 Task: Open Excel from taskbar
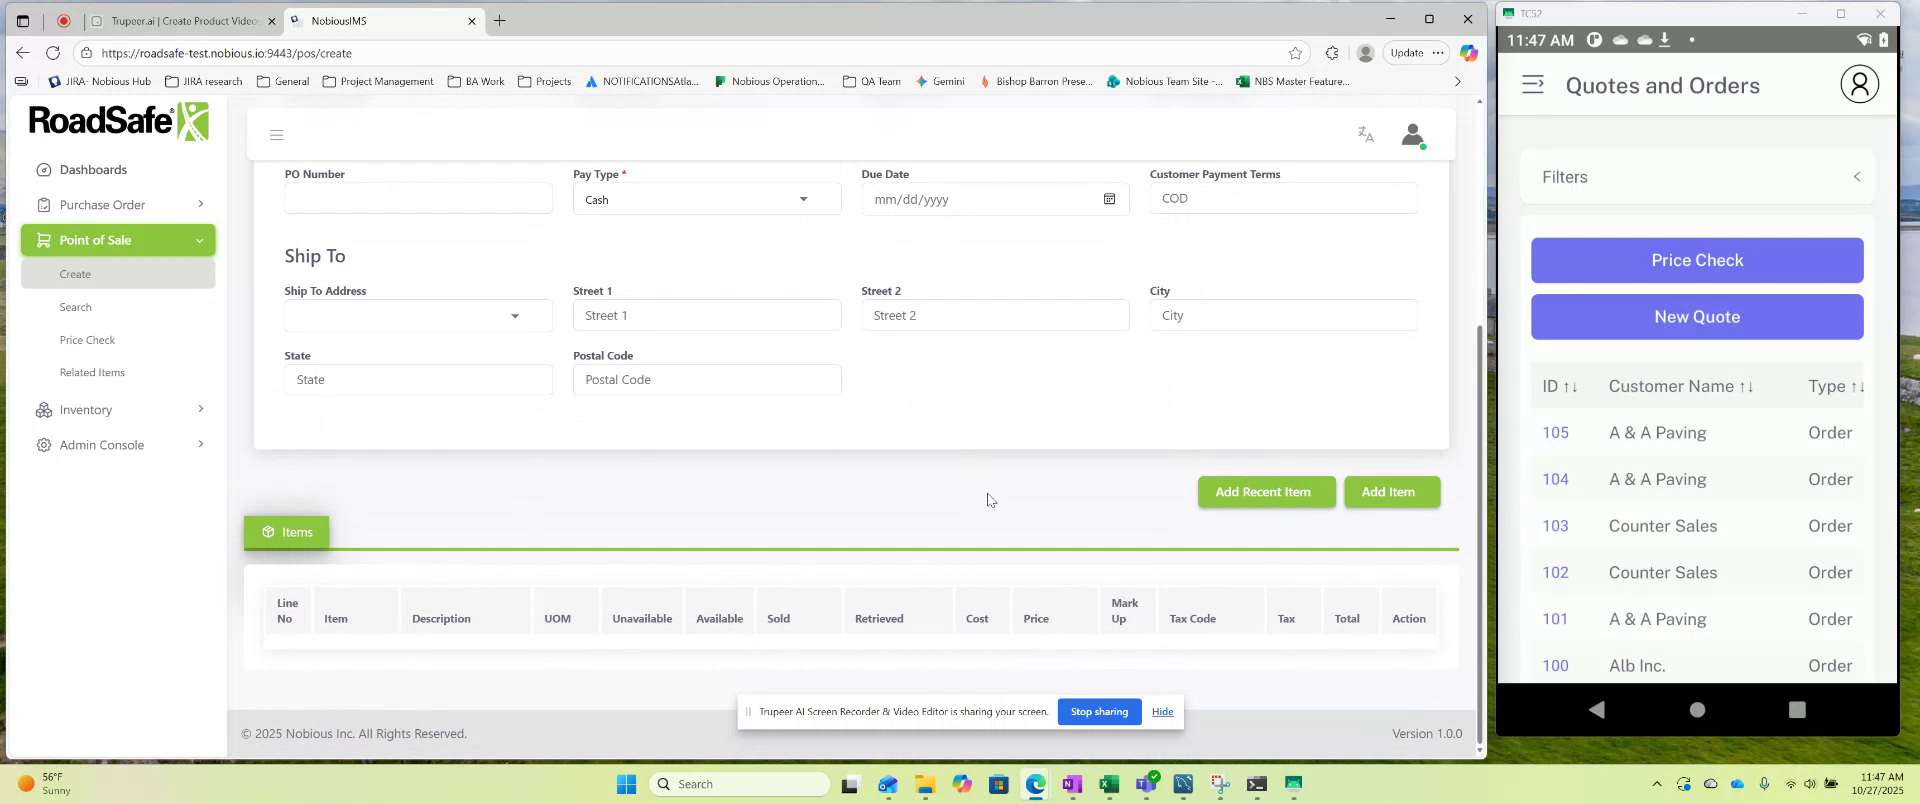1109,784
